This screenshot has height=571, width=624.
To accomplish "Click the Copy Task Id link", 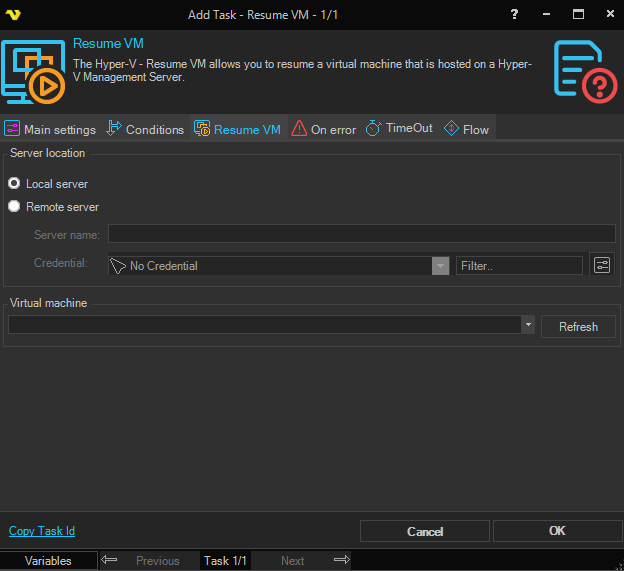I will click(x=42, y=531).
